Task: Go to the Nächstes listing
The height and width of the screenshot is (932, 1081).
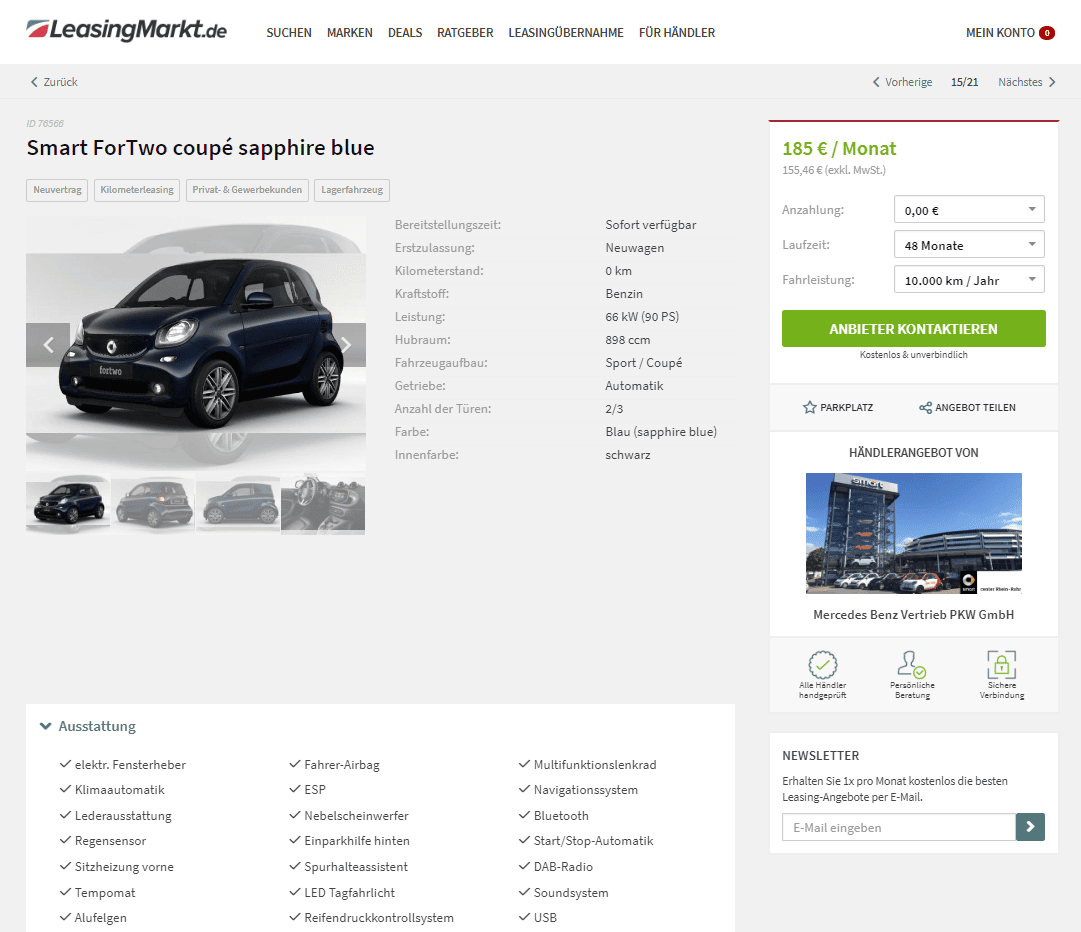Action: (x=1027, y=82)
